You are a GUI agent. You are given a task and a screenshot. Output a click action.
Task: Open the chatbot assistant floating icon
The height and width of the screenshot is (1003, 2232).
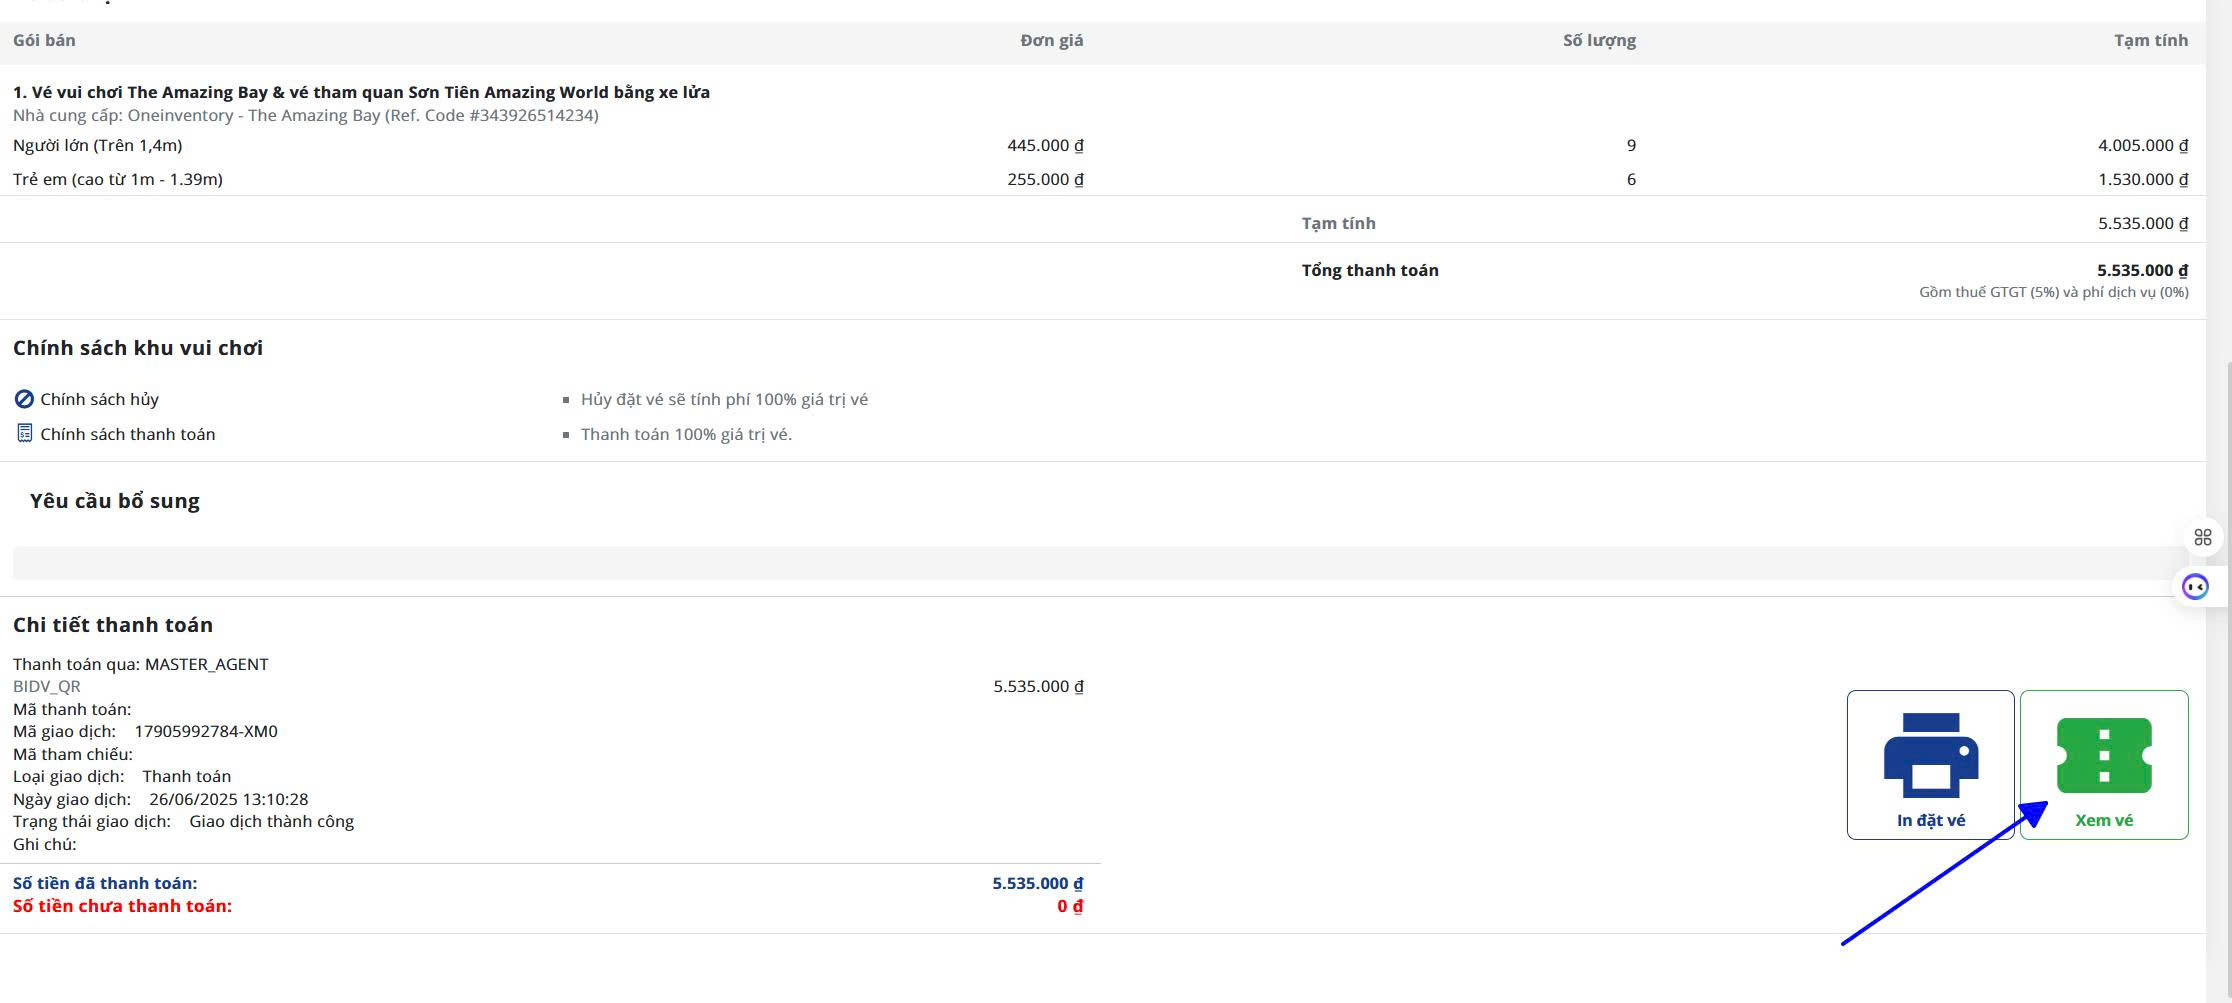2195,587
